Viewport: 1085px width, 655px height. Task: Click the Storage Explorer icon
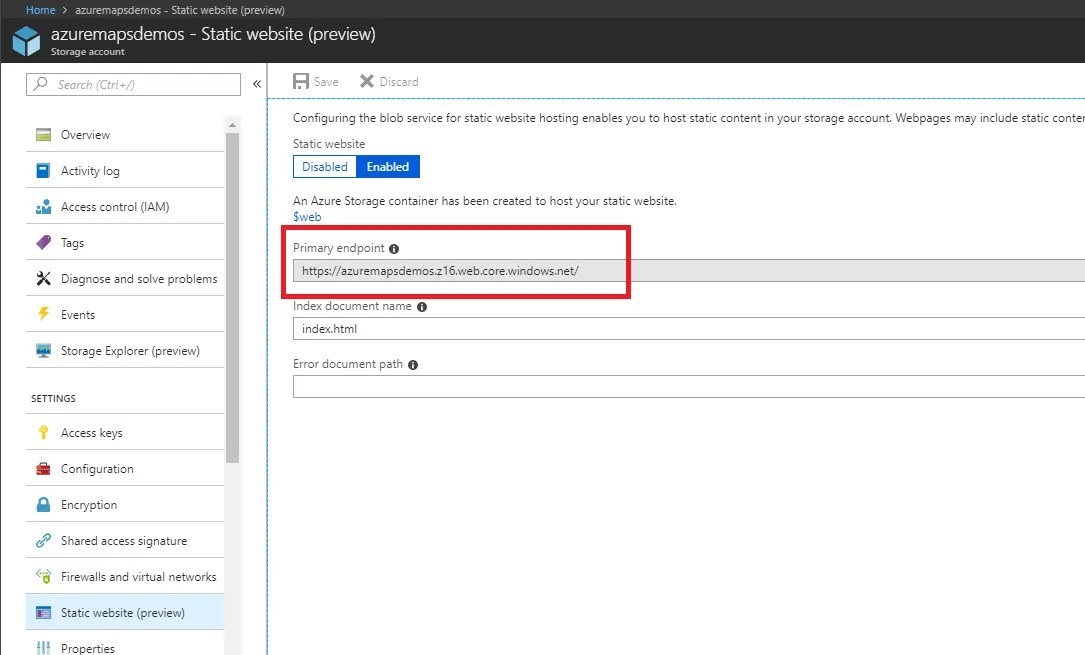[43, 350]
